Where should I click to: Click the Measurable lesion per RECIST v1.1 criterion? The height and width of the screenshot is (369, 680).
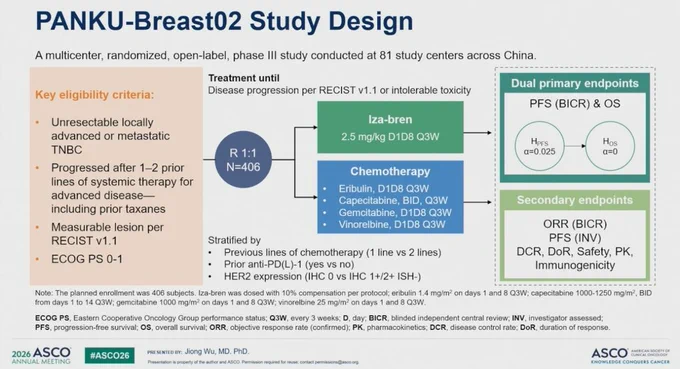pos(107,234)
